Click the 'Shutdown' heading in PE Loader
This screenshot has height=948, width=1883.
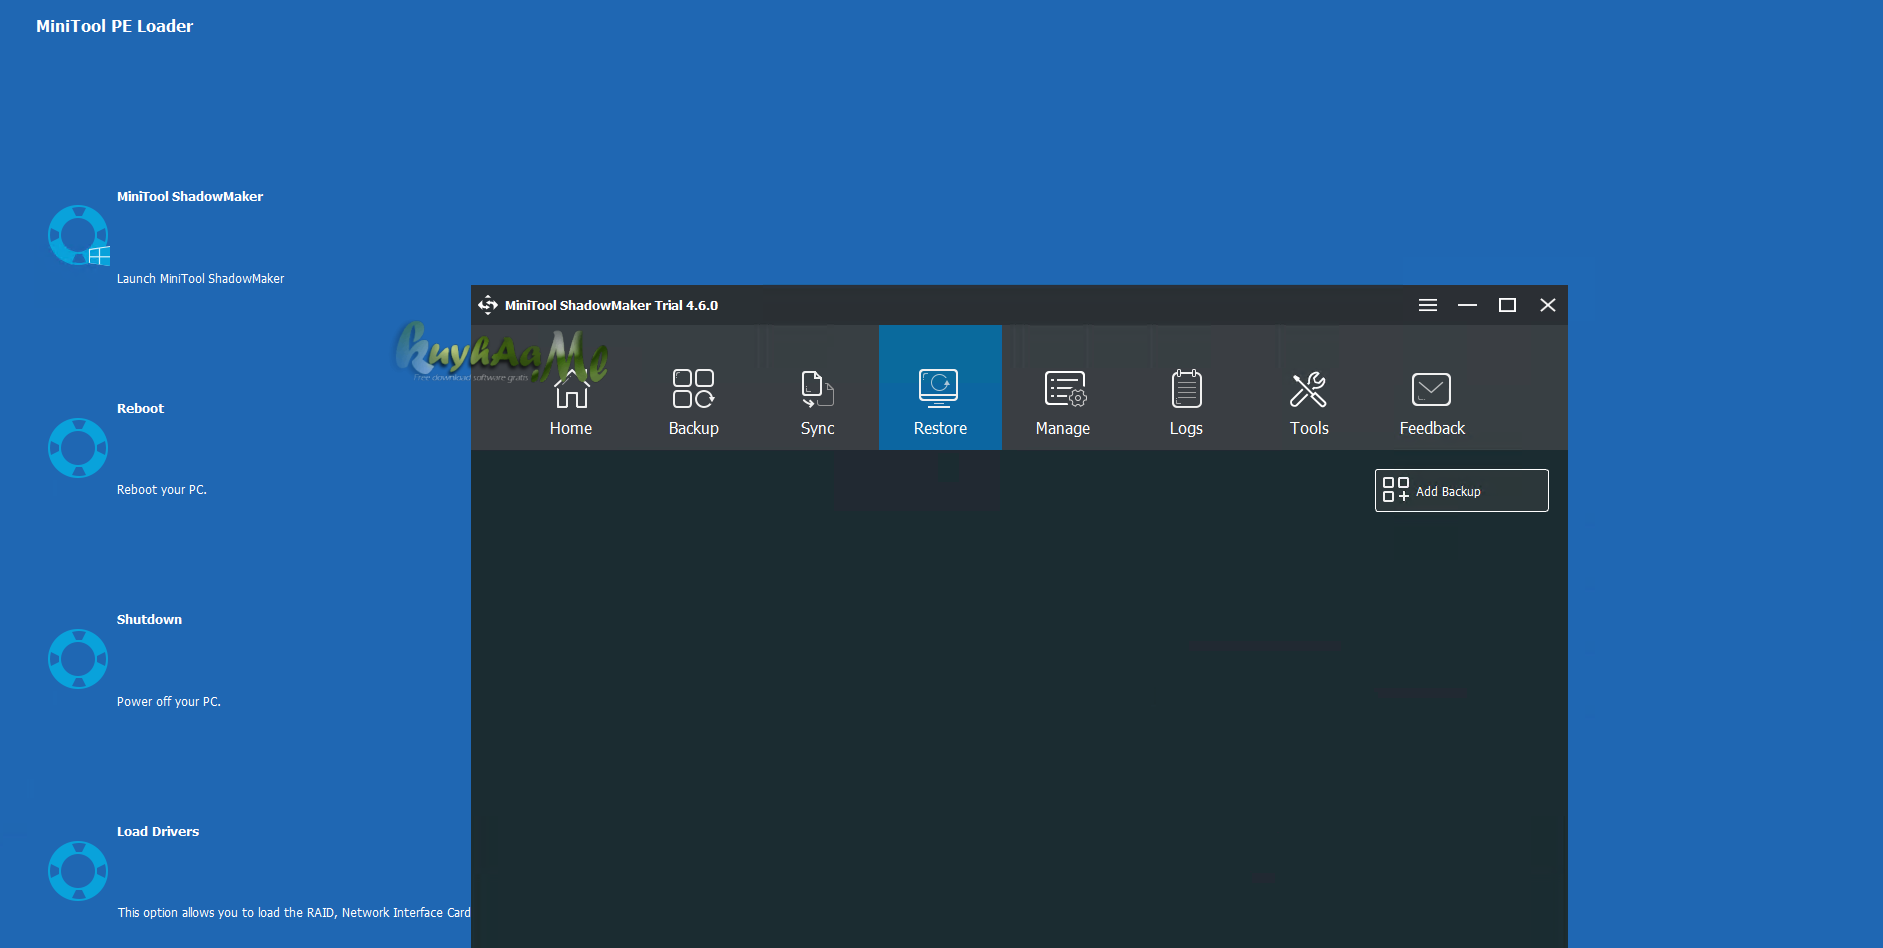point(149,620)
